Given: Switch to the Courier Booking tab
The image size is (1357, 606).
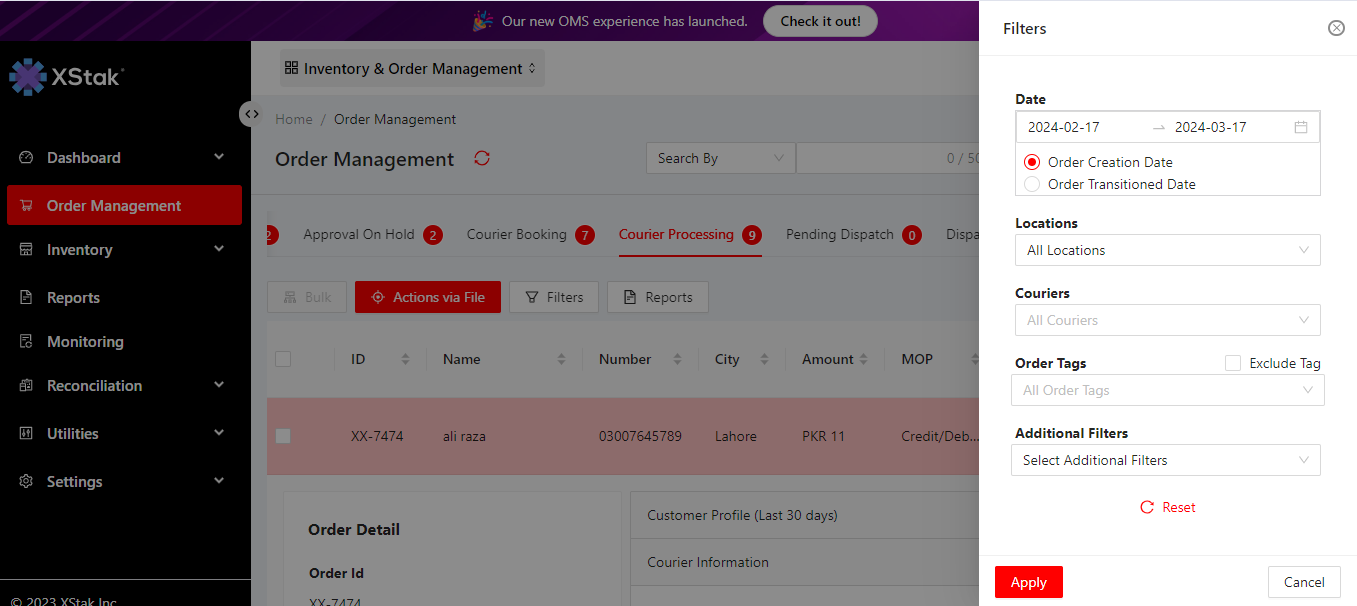Looking at the screenshot, I should [x=516, y=234].
